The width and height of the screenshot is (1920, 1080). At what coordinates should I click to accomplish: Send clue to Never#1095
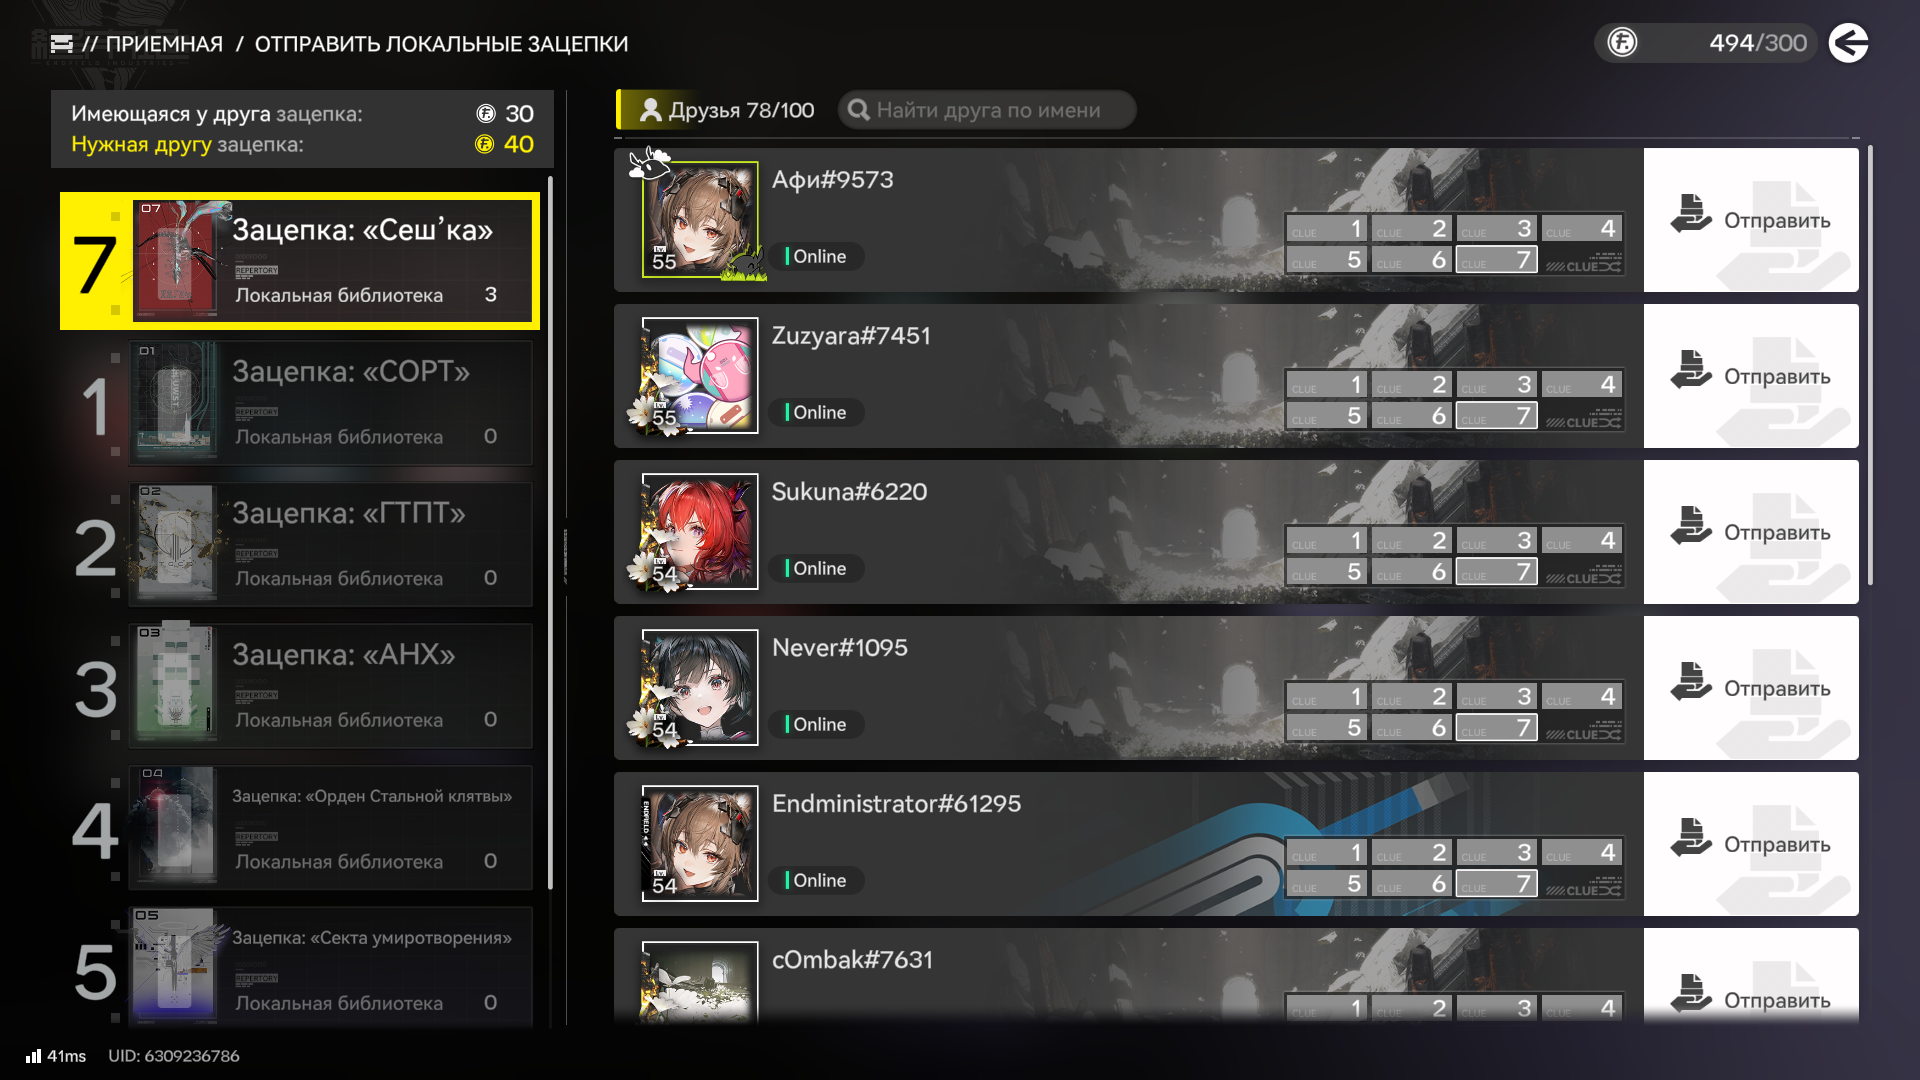tap(1751, 688)
